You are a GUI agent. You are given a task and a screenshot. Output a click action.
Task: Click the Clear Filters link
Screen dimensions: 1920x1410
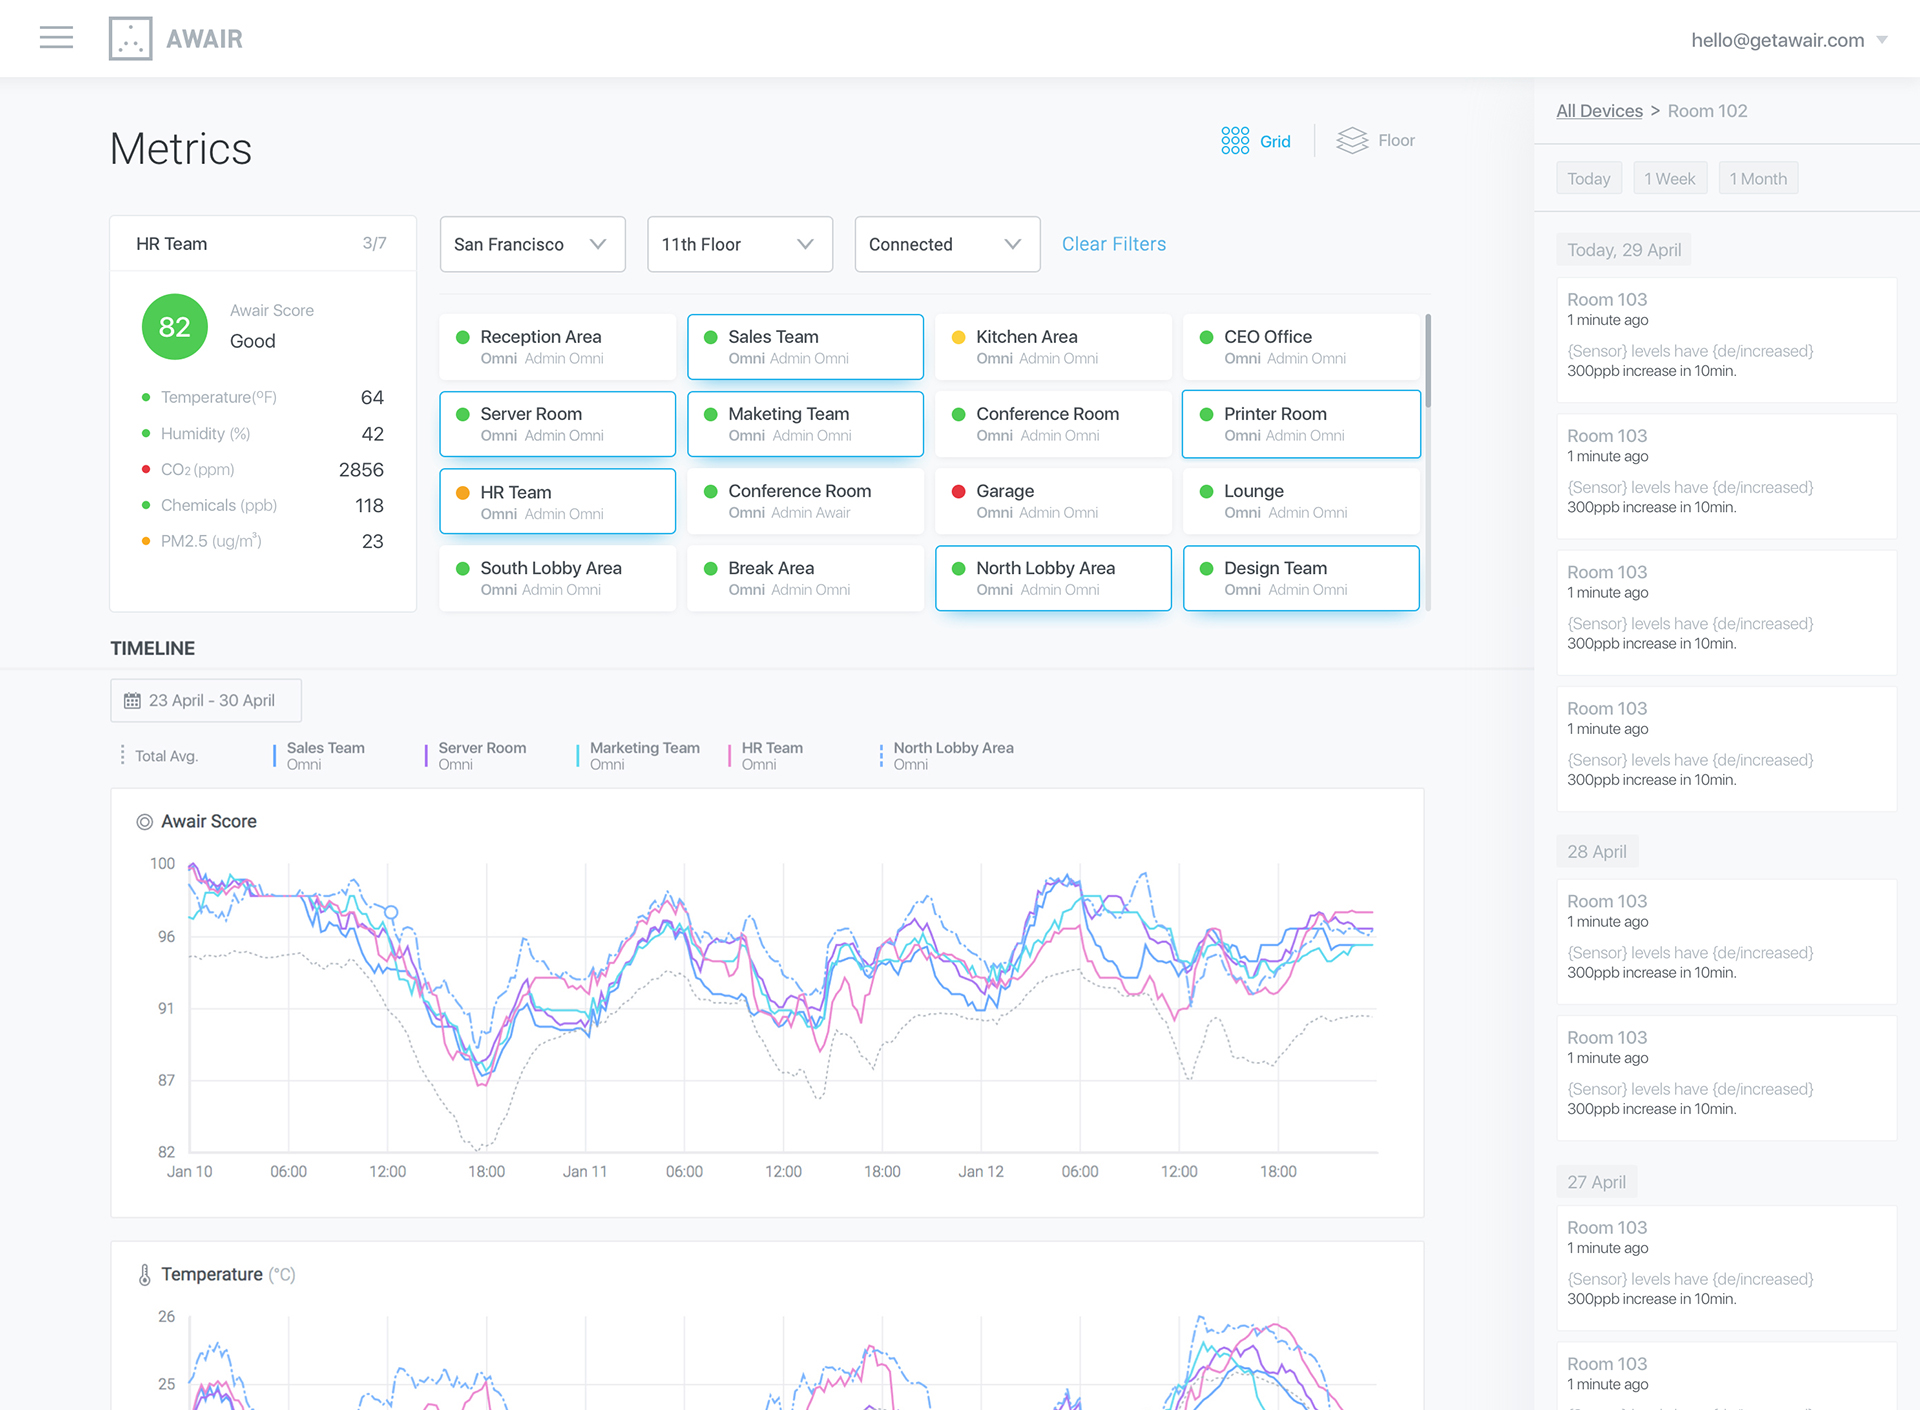[x=1113, y=244]
